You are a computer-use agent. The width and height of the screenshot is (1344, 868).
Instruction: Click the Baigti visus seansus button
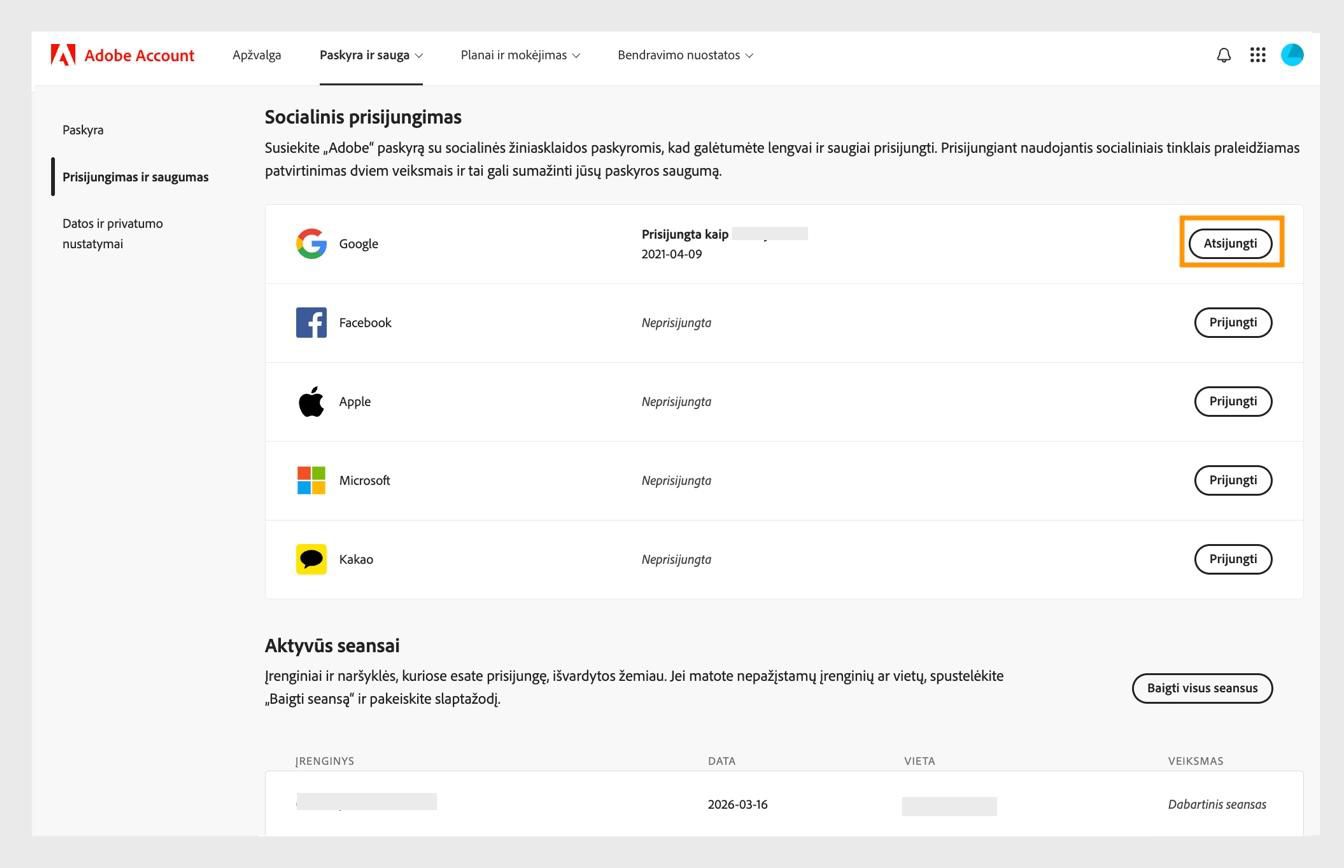(x=1201, y=688)
